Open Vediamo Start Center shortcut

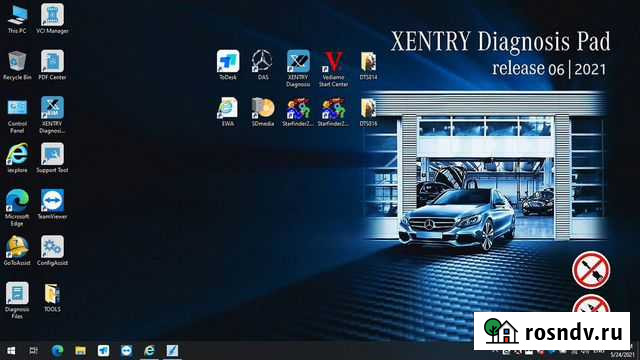click(333, 69)
